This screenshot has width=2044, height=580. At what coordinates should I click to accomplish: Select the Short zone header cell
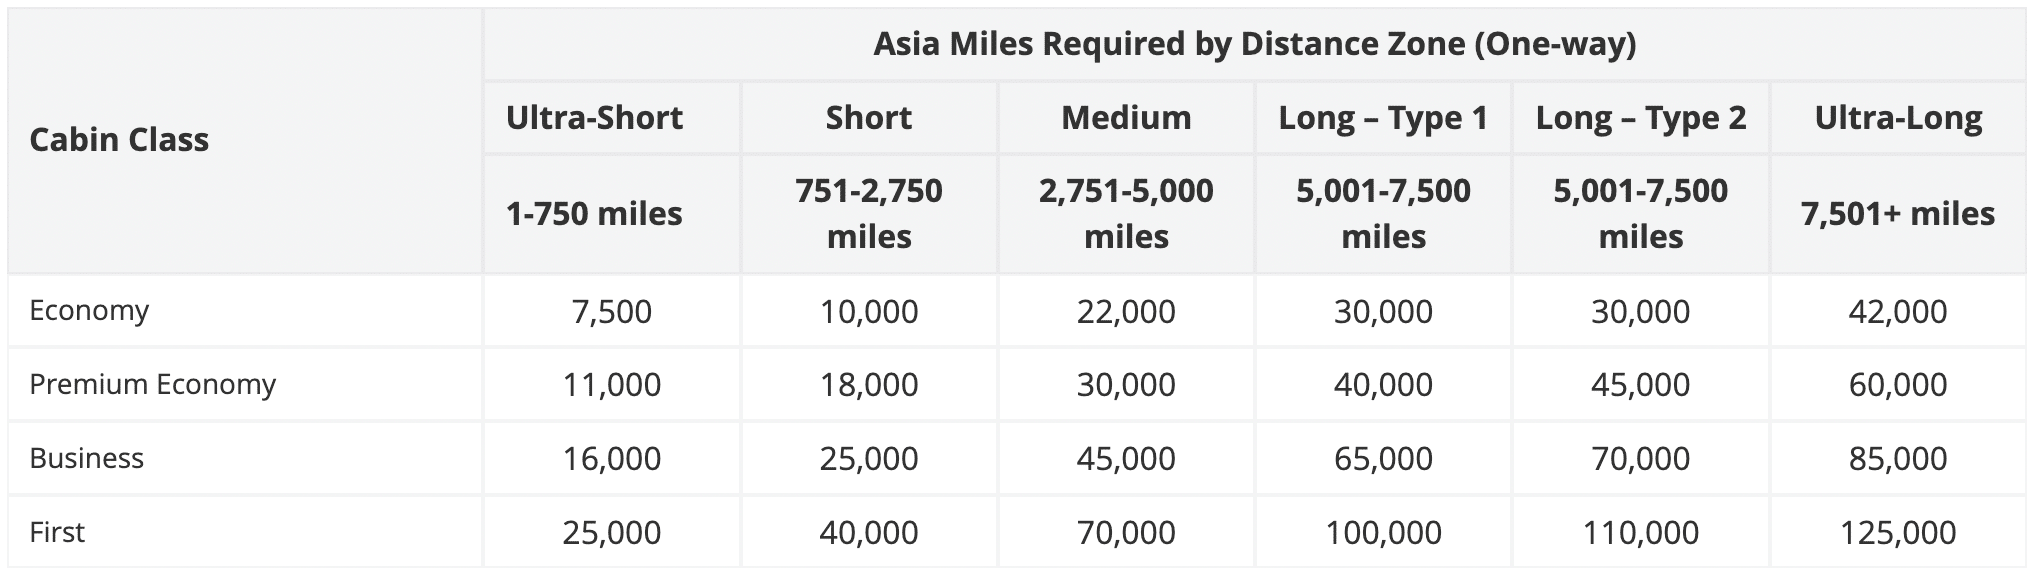click(868, 118)
